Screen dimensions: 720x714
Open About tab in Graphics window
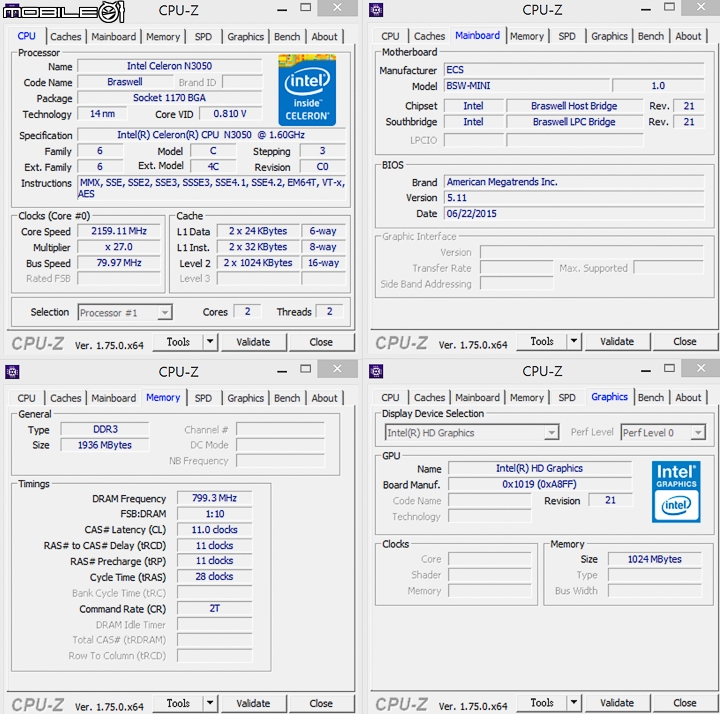click(x=688, y=398)
